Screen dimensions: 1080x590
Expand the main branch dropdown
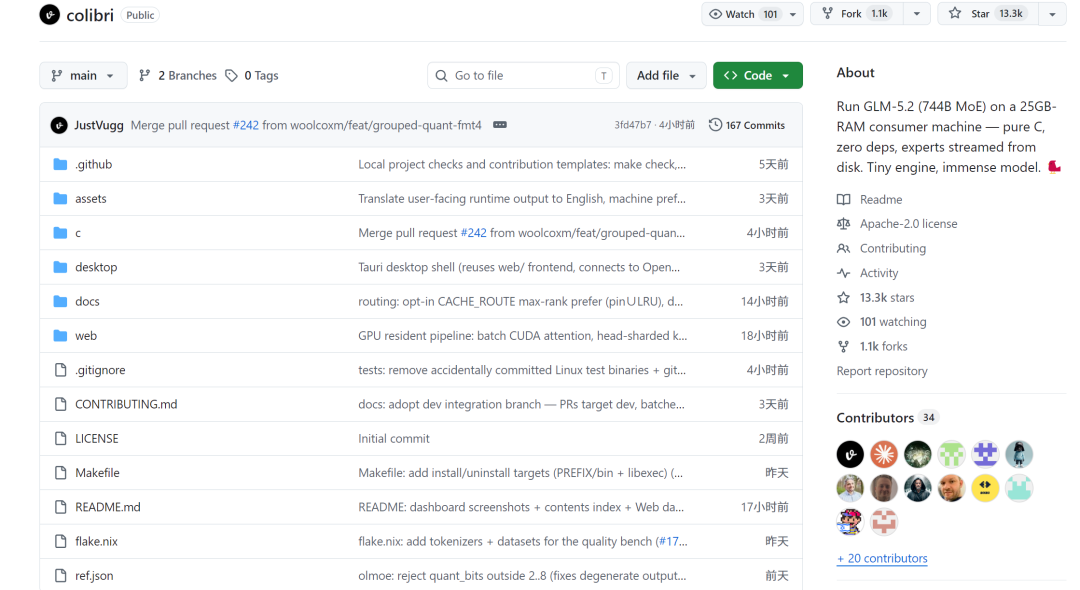[83, 76]
